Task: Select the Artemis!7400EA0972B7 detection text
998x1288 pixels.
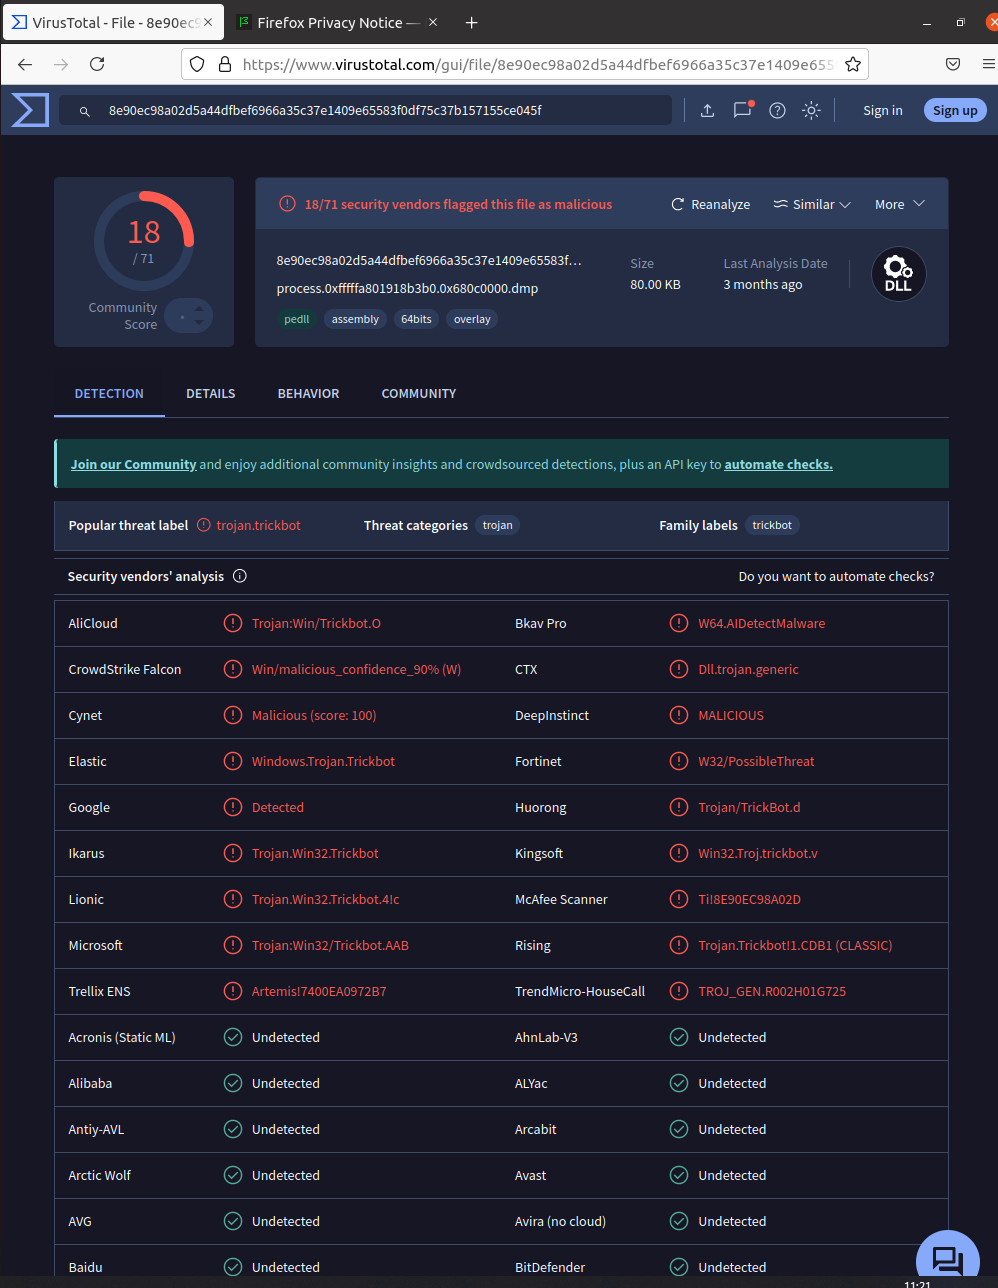Action: click(x=319, y=991)
